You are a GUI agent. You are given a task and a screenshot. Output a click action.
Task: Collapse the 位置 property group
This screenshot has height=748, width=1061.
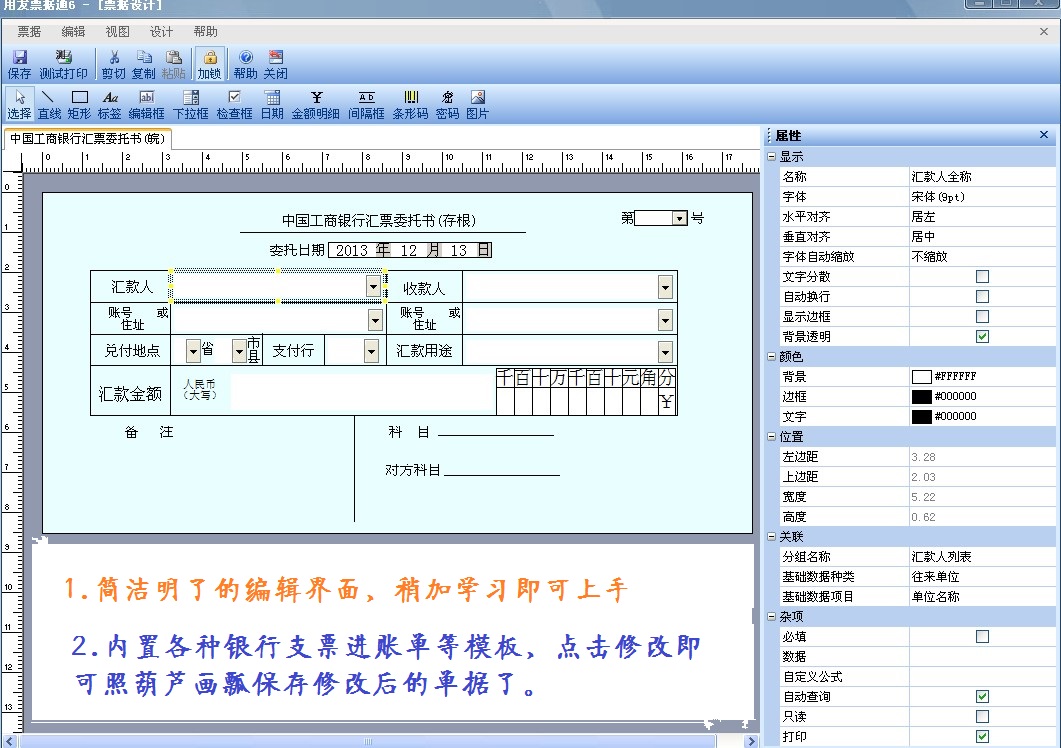(771, 437)
